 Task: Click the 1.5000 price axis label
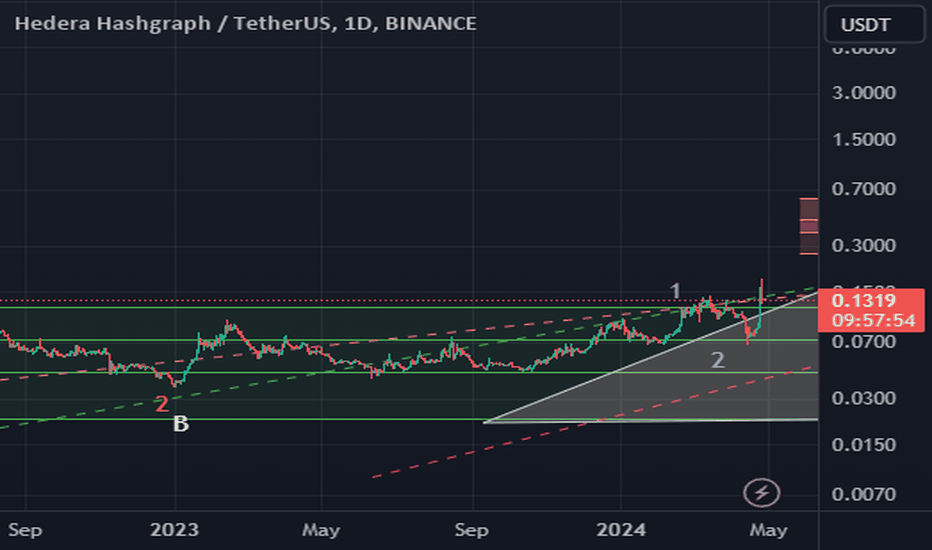click(x=864, y=139)
